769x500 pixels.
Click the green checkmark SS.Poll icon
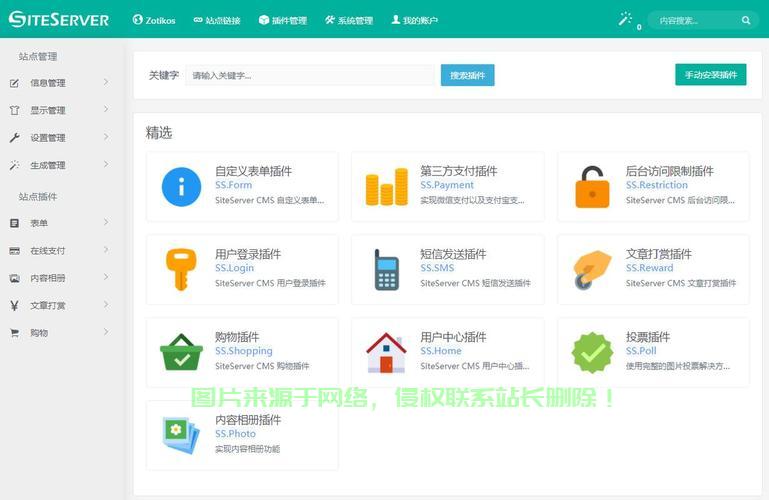click(592, 352)
